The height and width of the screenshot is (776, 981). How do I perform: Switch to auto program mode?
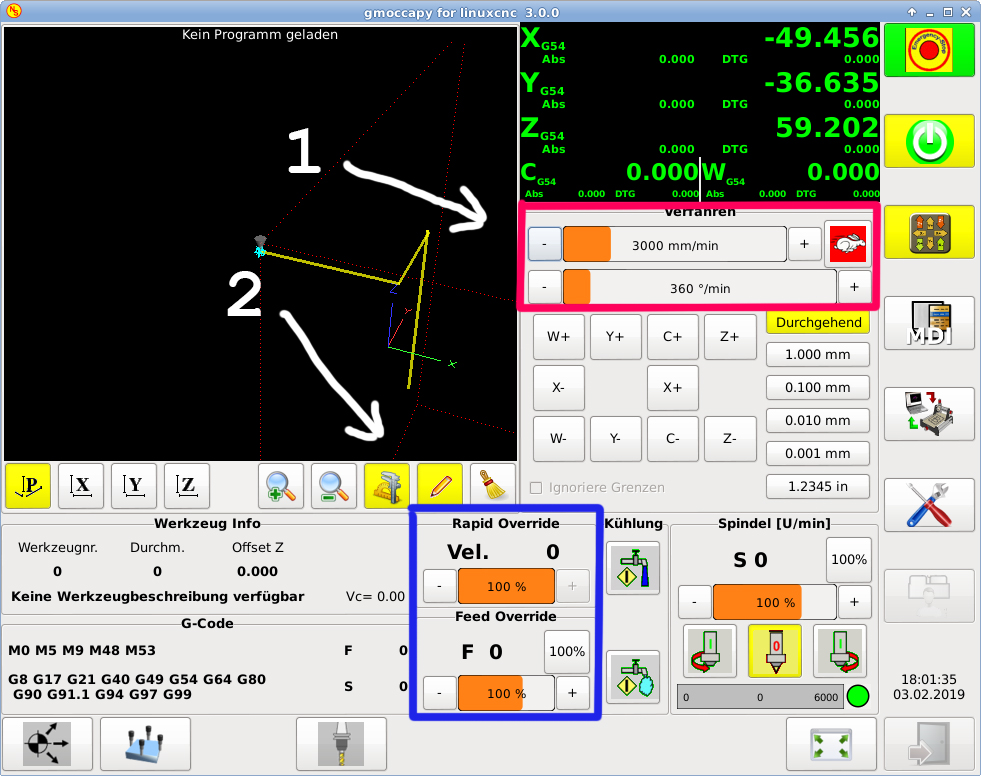click(929, 414)
